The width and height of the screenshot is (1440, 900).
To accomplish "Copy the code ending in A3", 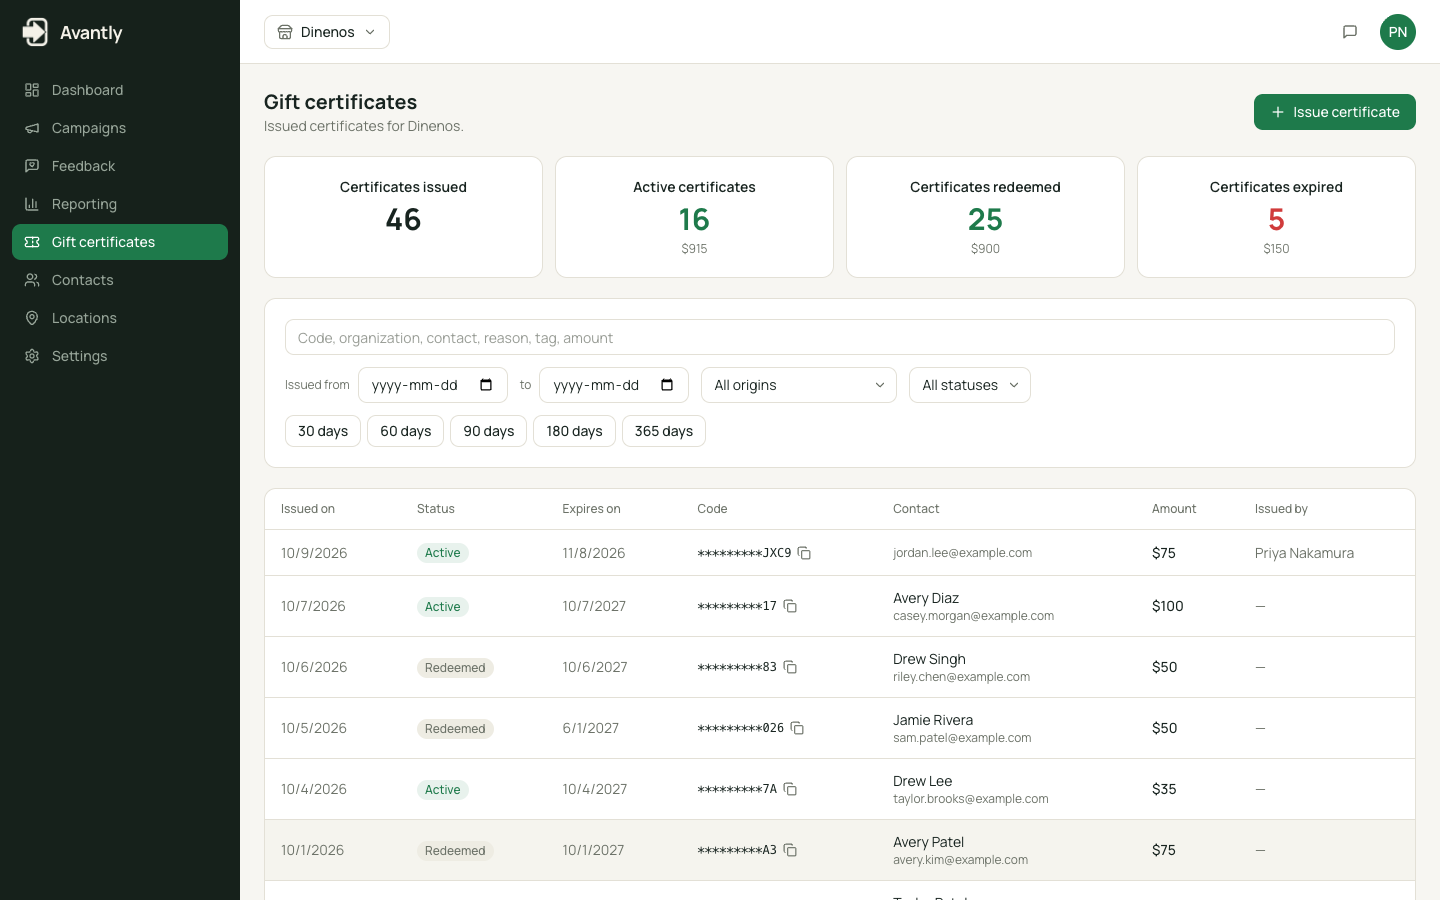I will click(790, 850).
